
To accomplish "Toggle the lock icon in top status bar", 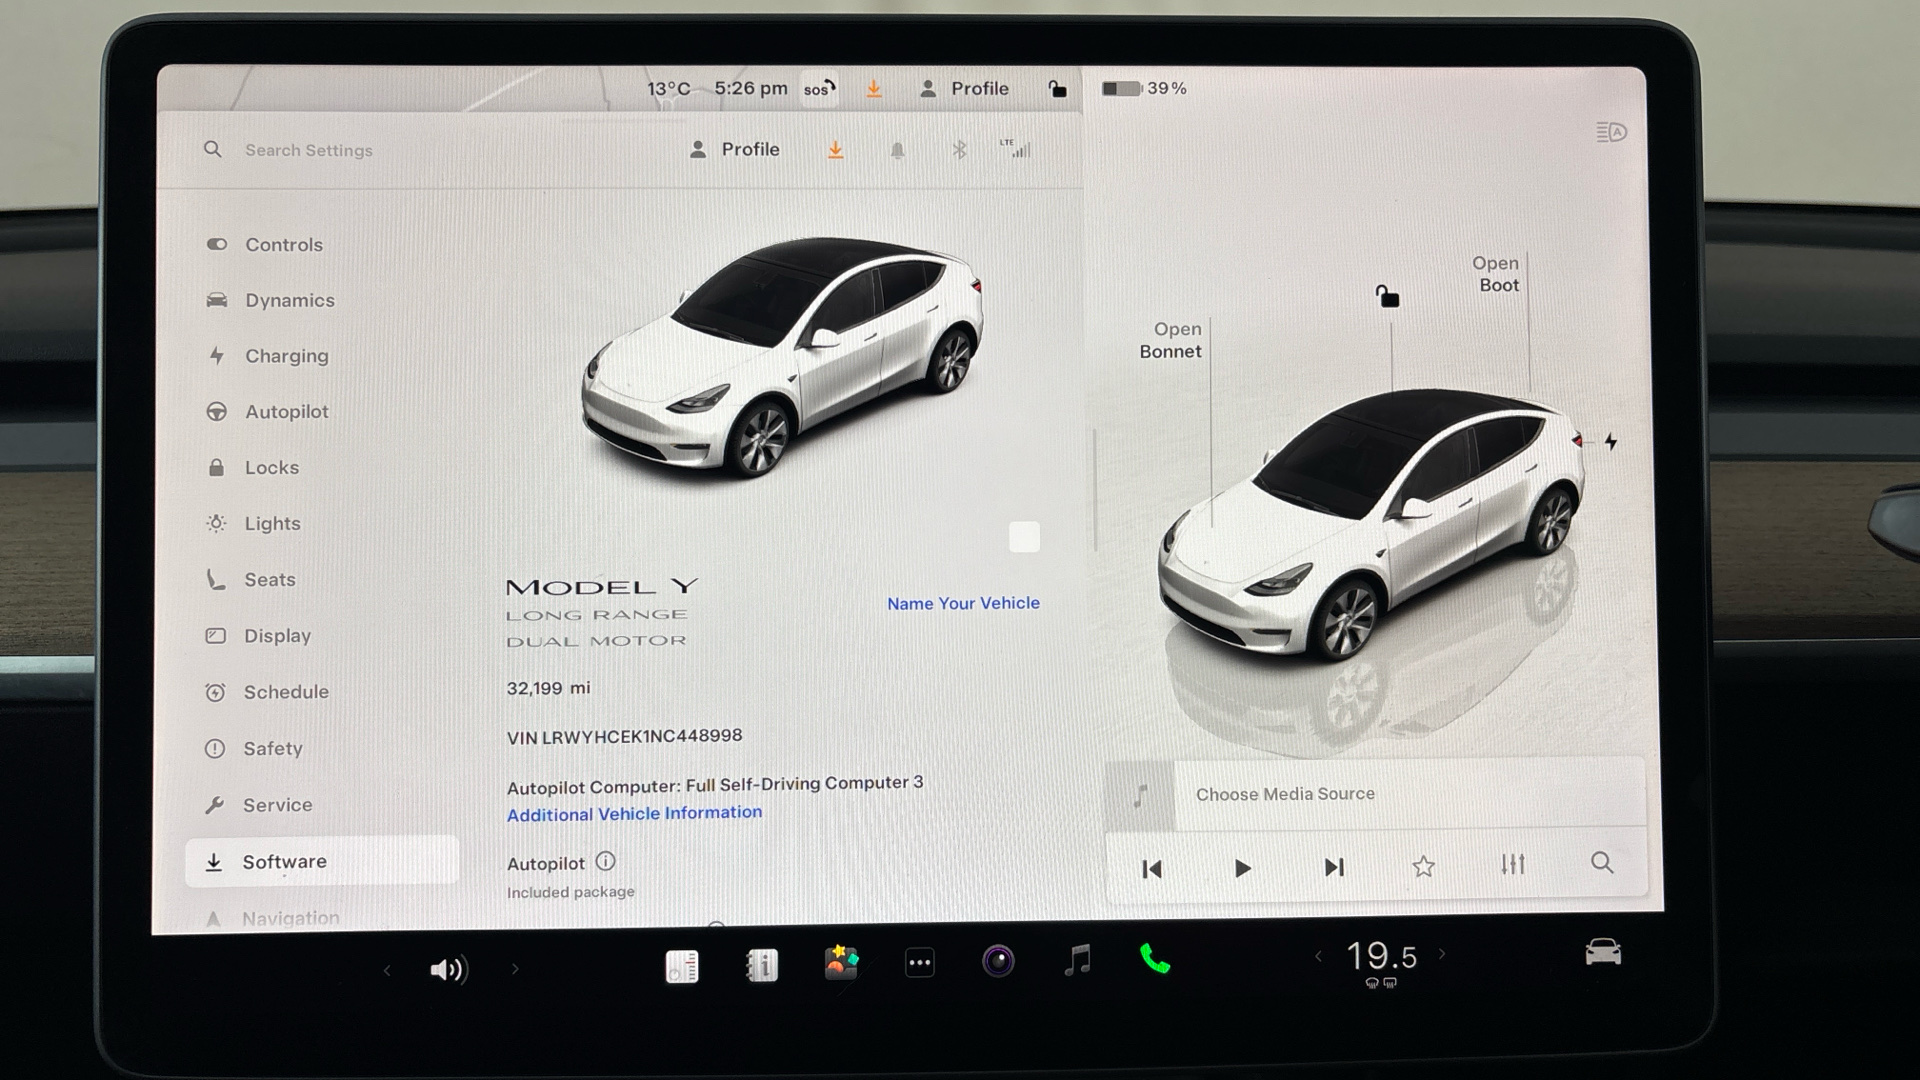I will [x=1057, y=89].
